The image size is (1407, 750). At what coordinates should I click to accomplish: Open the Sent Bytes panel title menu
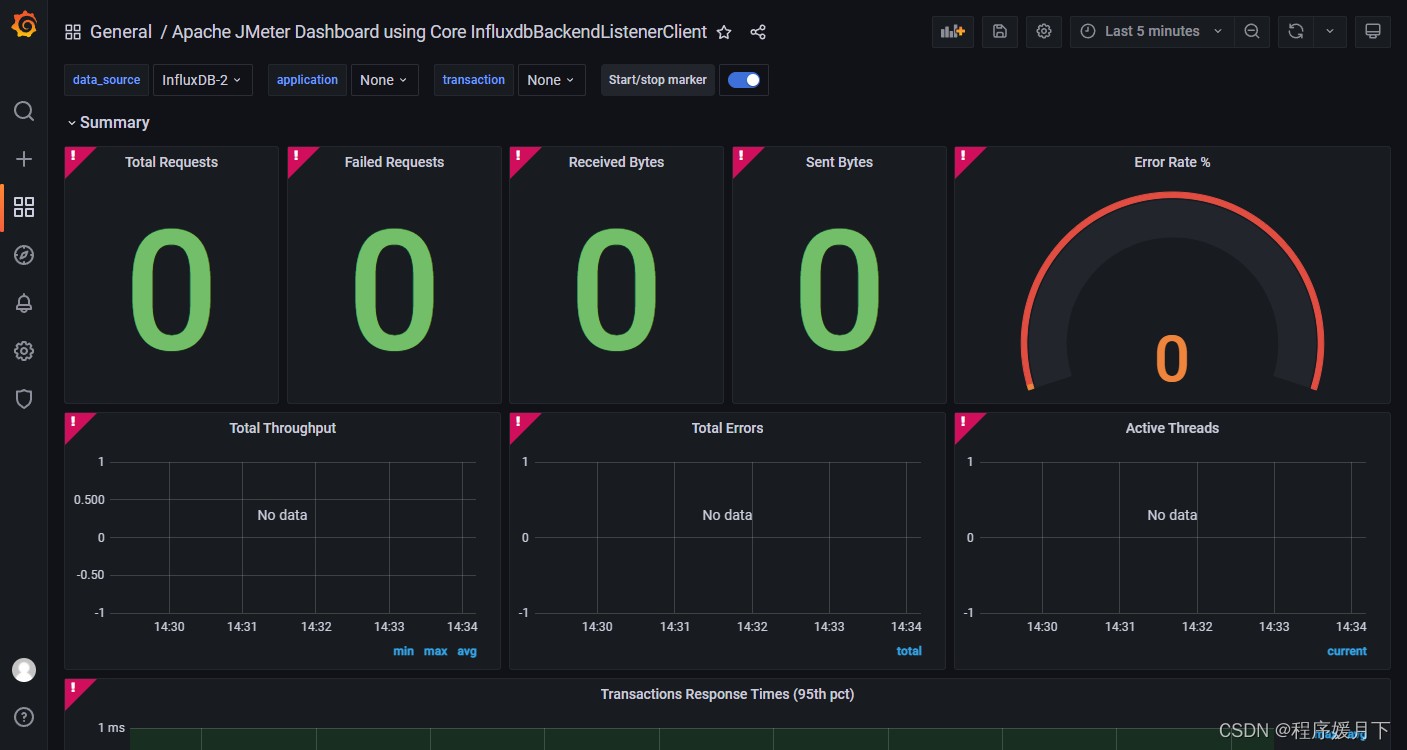[839, 162]
